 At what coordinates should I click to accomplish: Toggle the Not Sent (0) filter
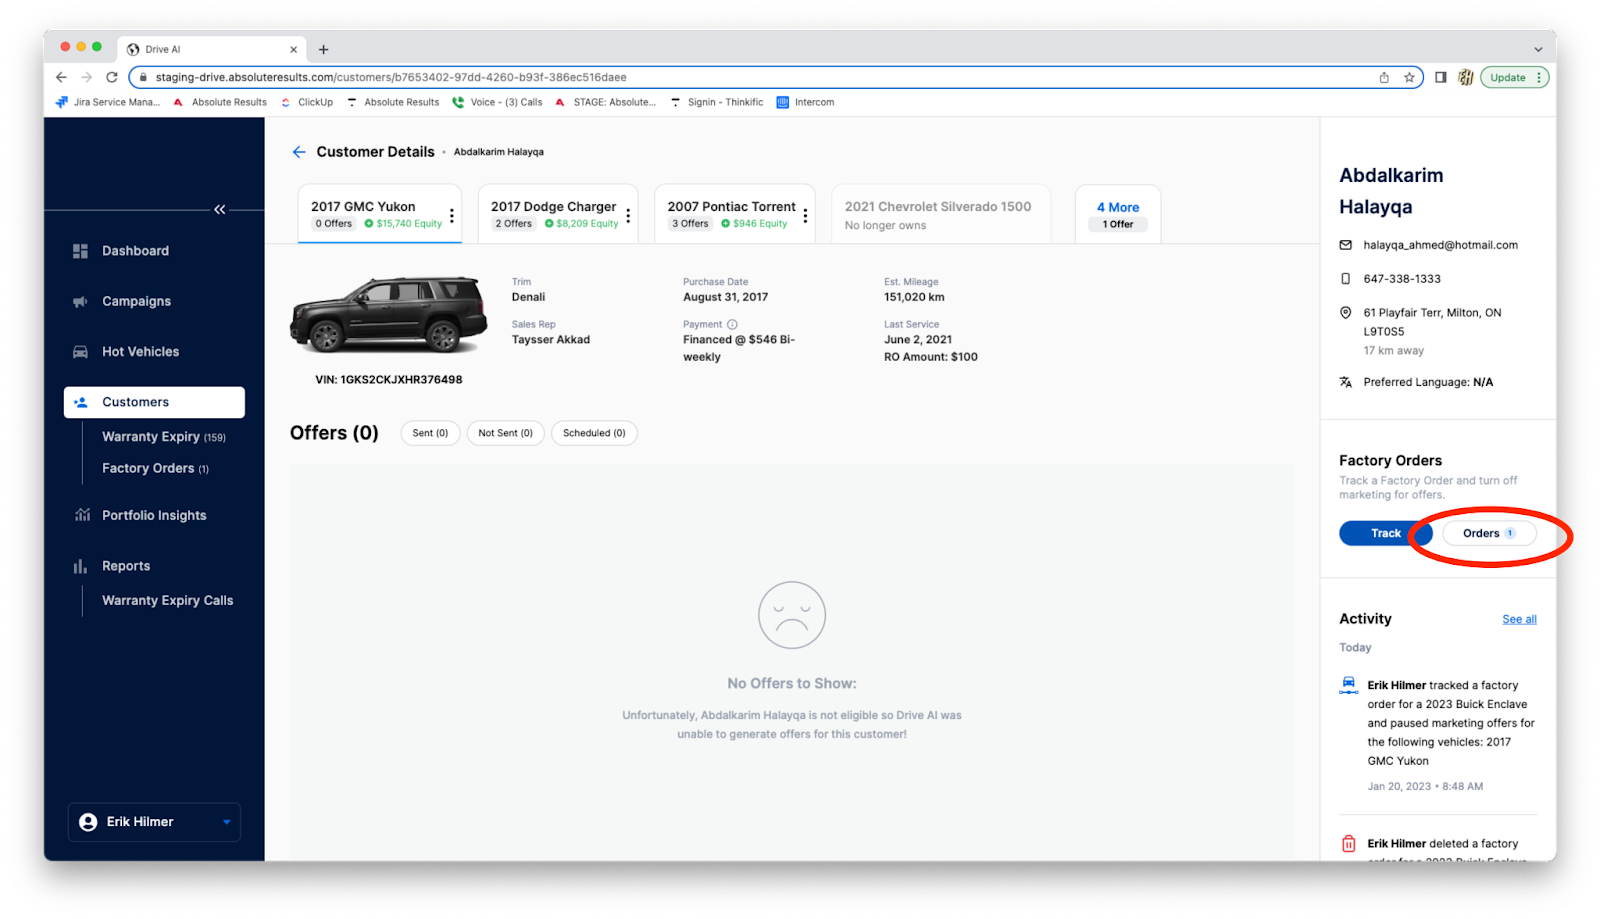pyautogui.click(x=505, y=433)
